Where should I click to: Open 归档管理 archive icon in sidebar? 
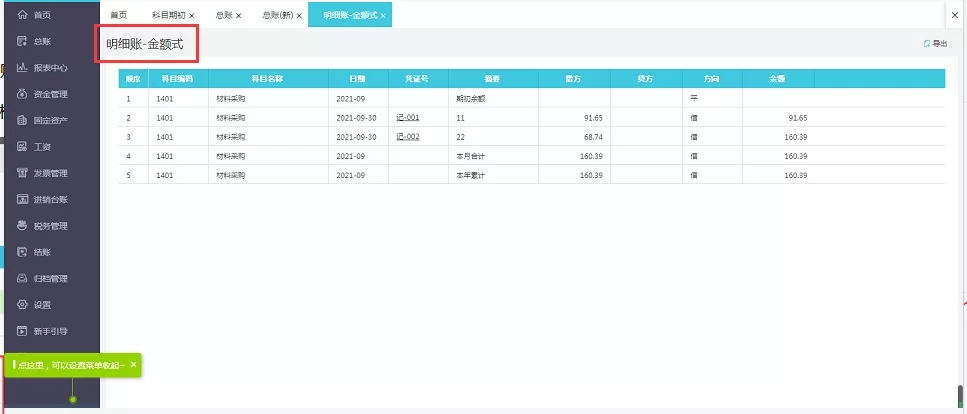point(23,278)
